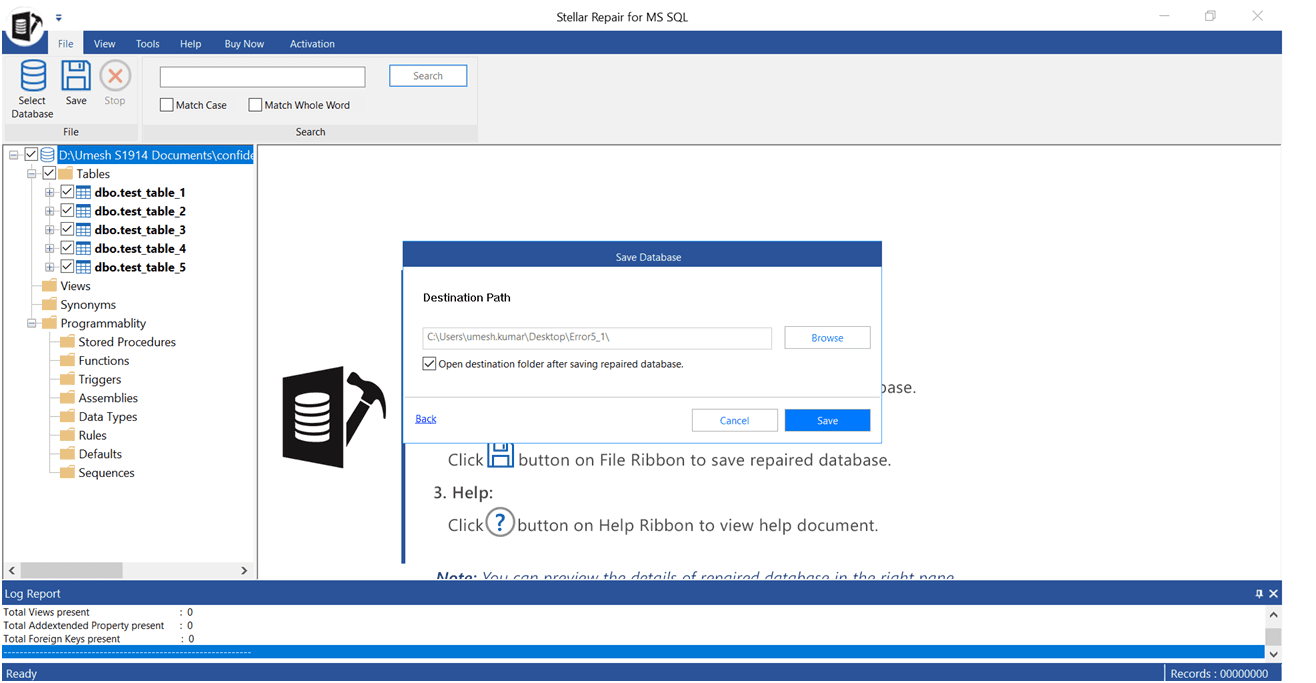Viewport: 1316px width, 683px height.
Task: Click the search text input field
Action: (x=263, y=77)
